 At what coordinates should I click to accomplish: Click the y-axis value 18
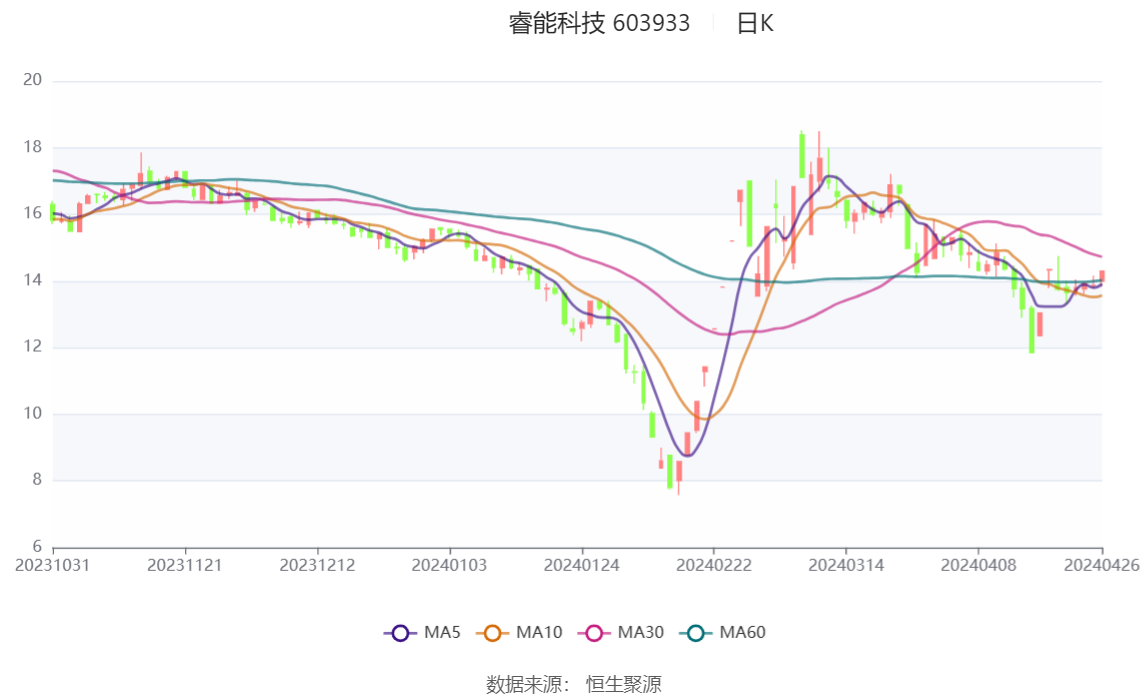[32, 147]
